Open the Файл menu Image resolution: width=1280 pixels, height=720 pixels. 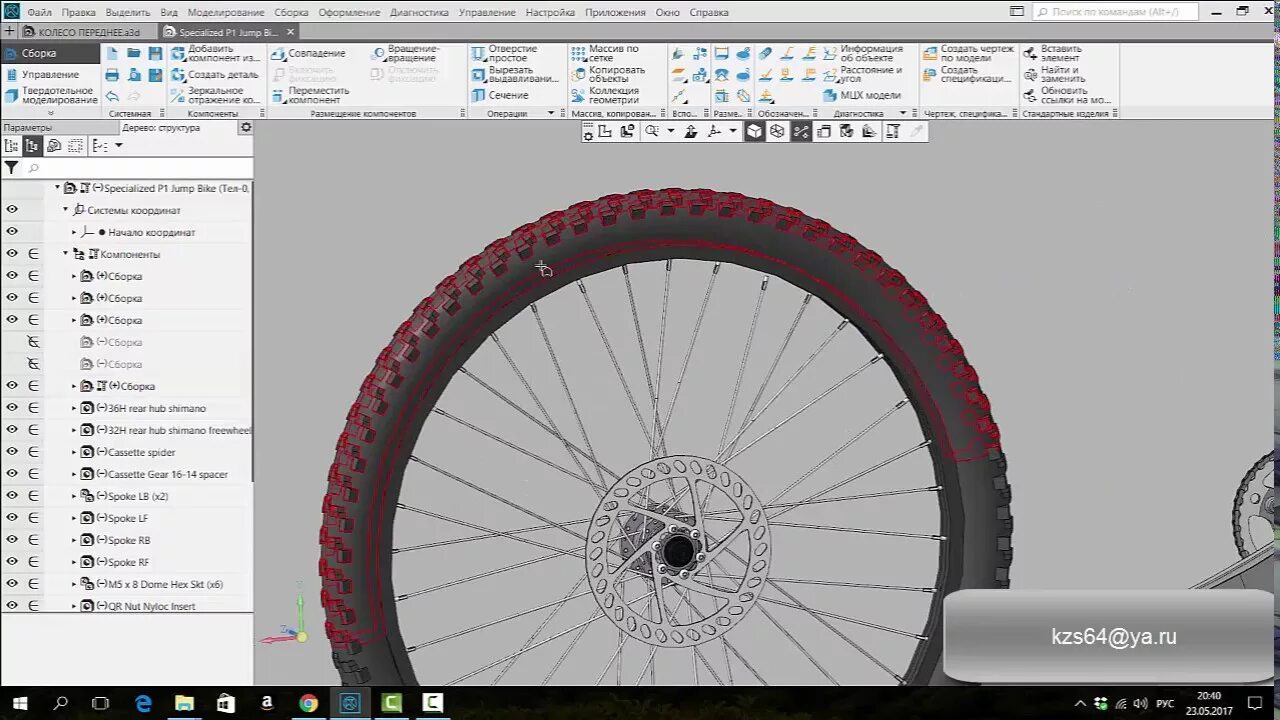pyautogui.click(x=40, y=13)
